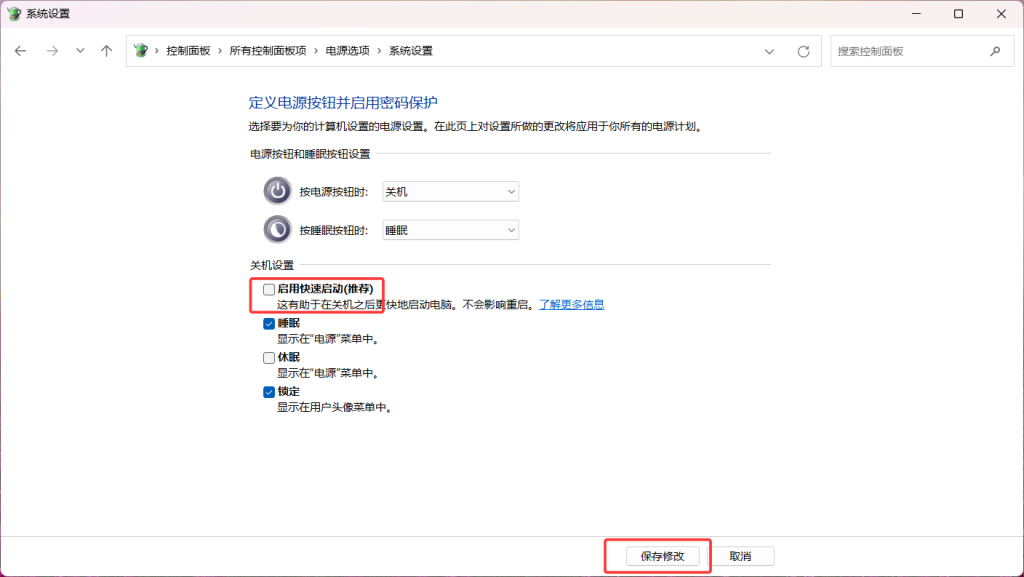Maximize the 系统设置 window
This screenshot has height=577, width=1024.
coord(958,14)
